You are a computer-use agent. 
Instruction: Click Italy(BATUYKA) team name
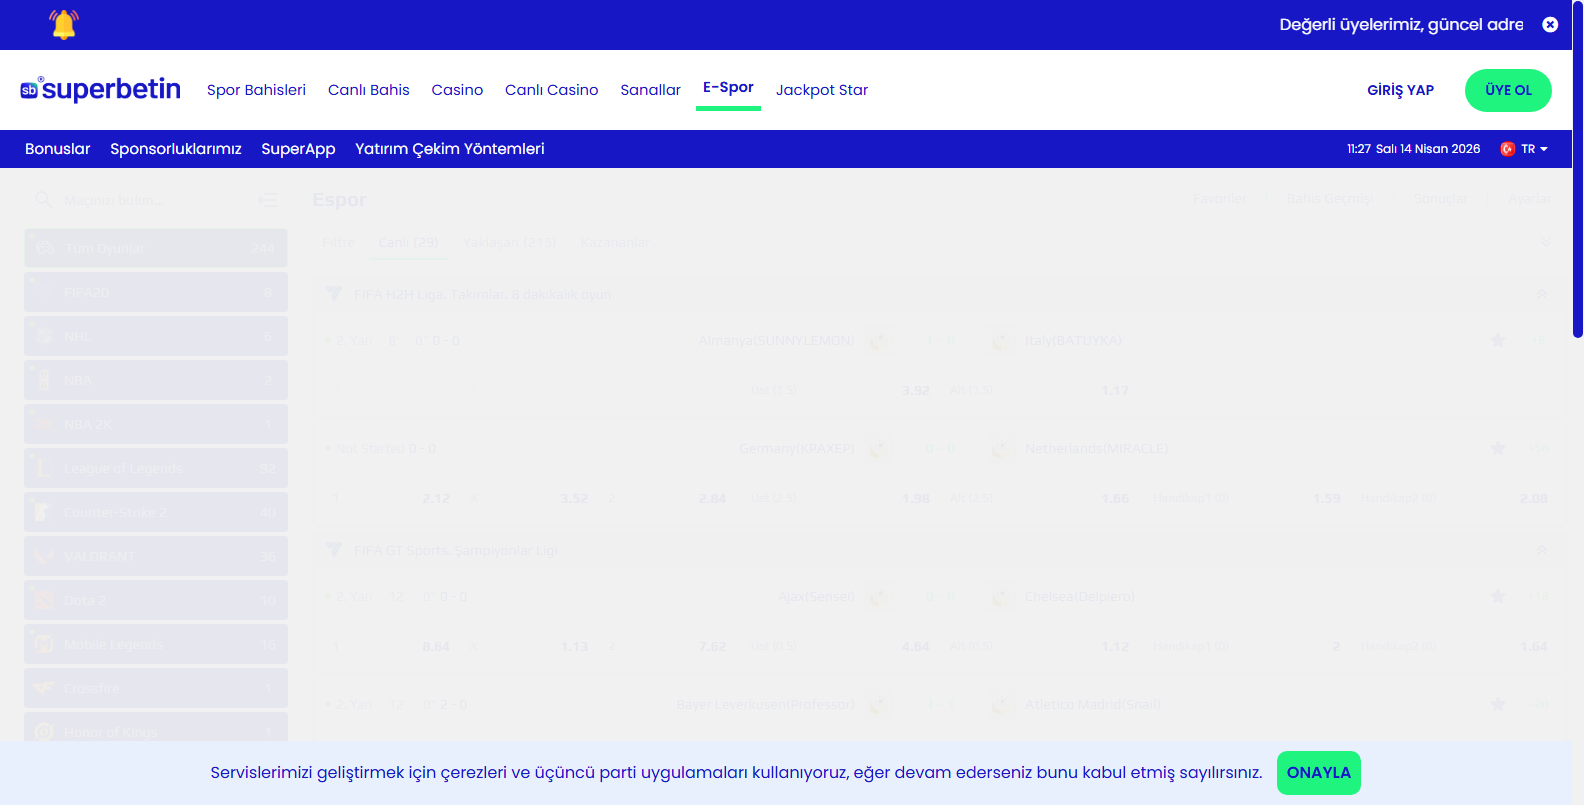coord(1073,341)
